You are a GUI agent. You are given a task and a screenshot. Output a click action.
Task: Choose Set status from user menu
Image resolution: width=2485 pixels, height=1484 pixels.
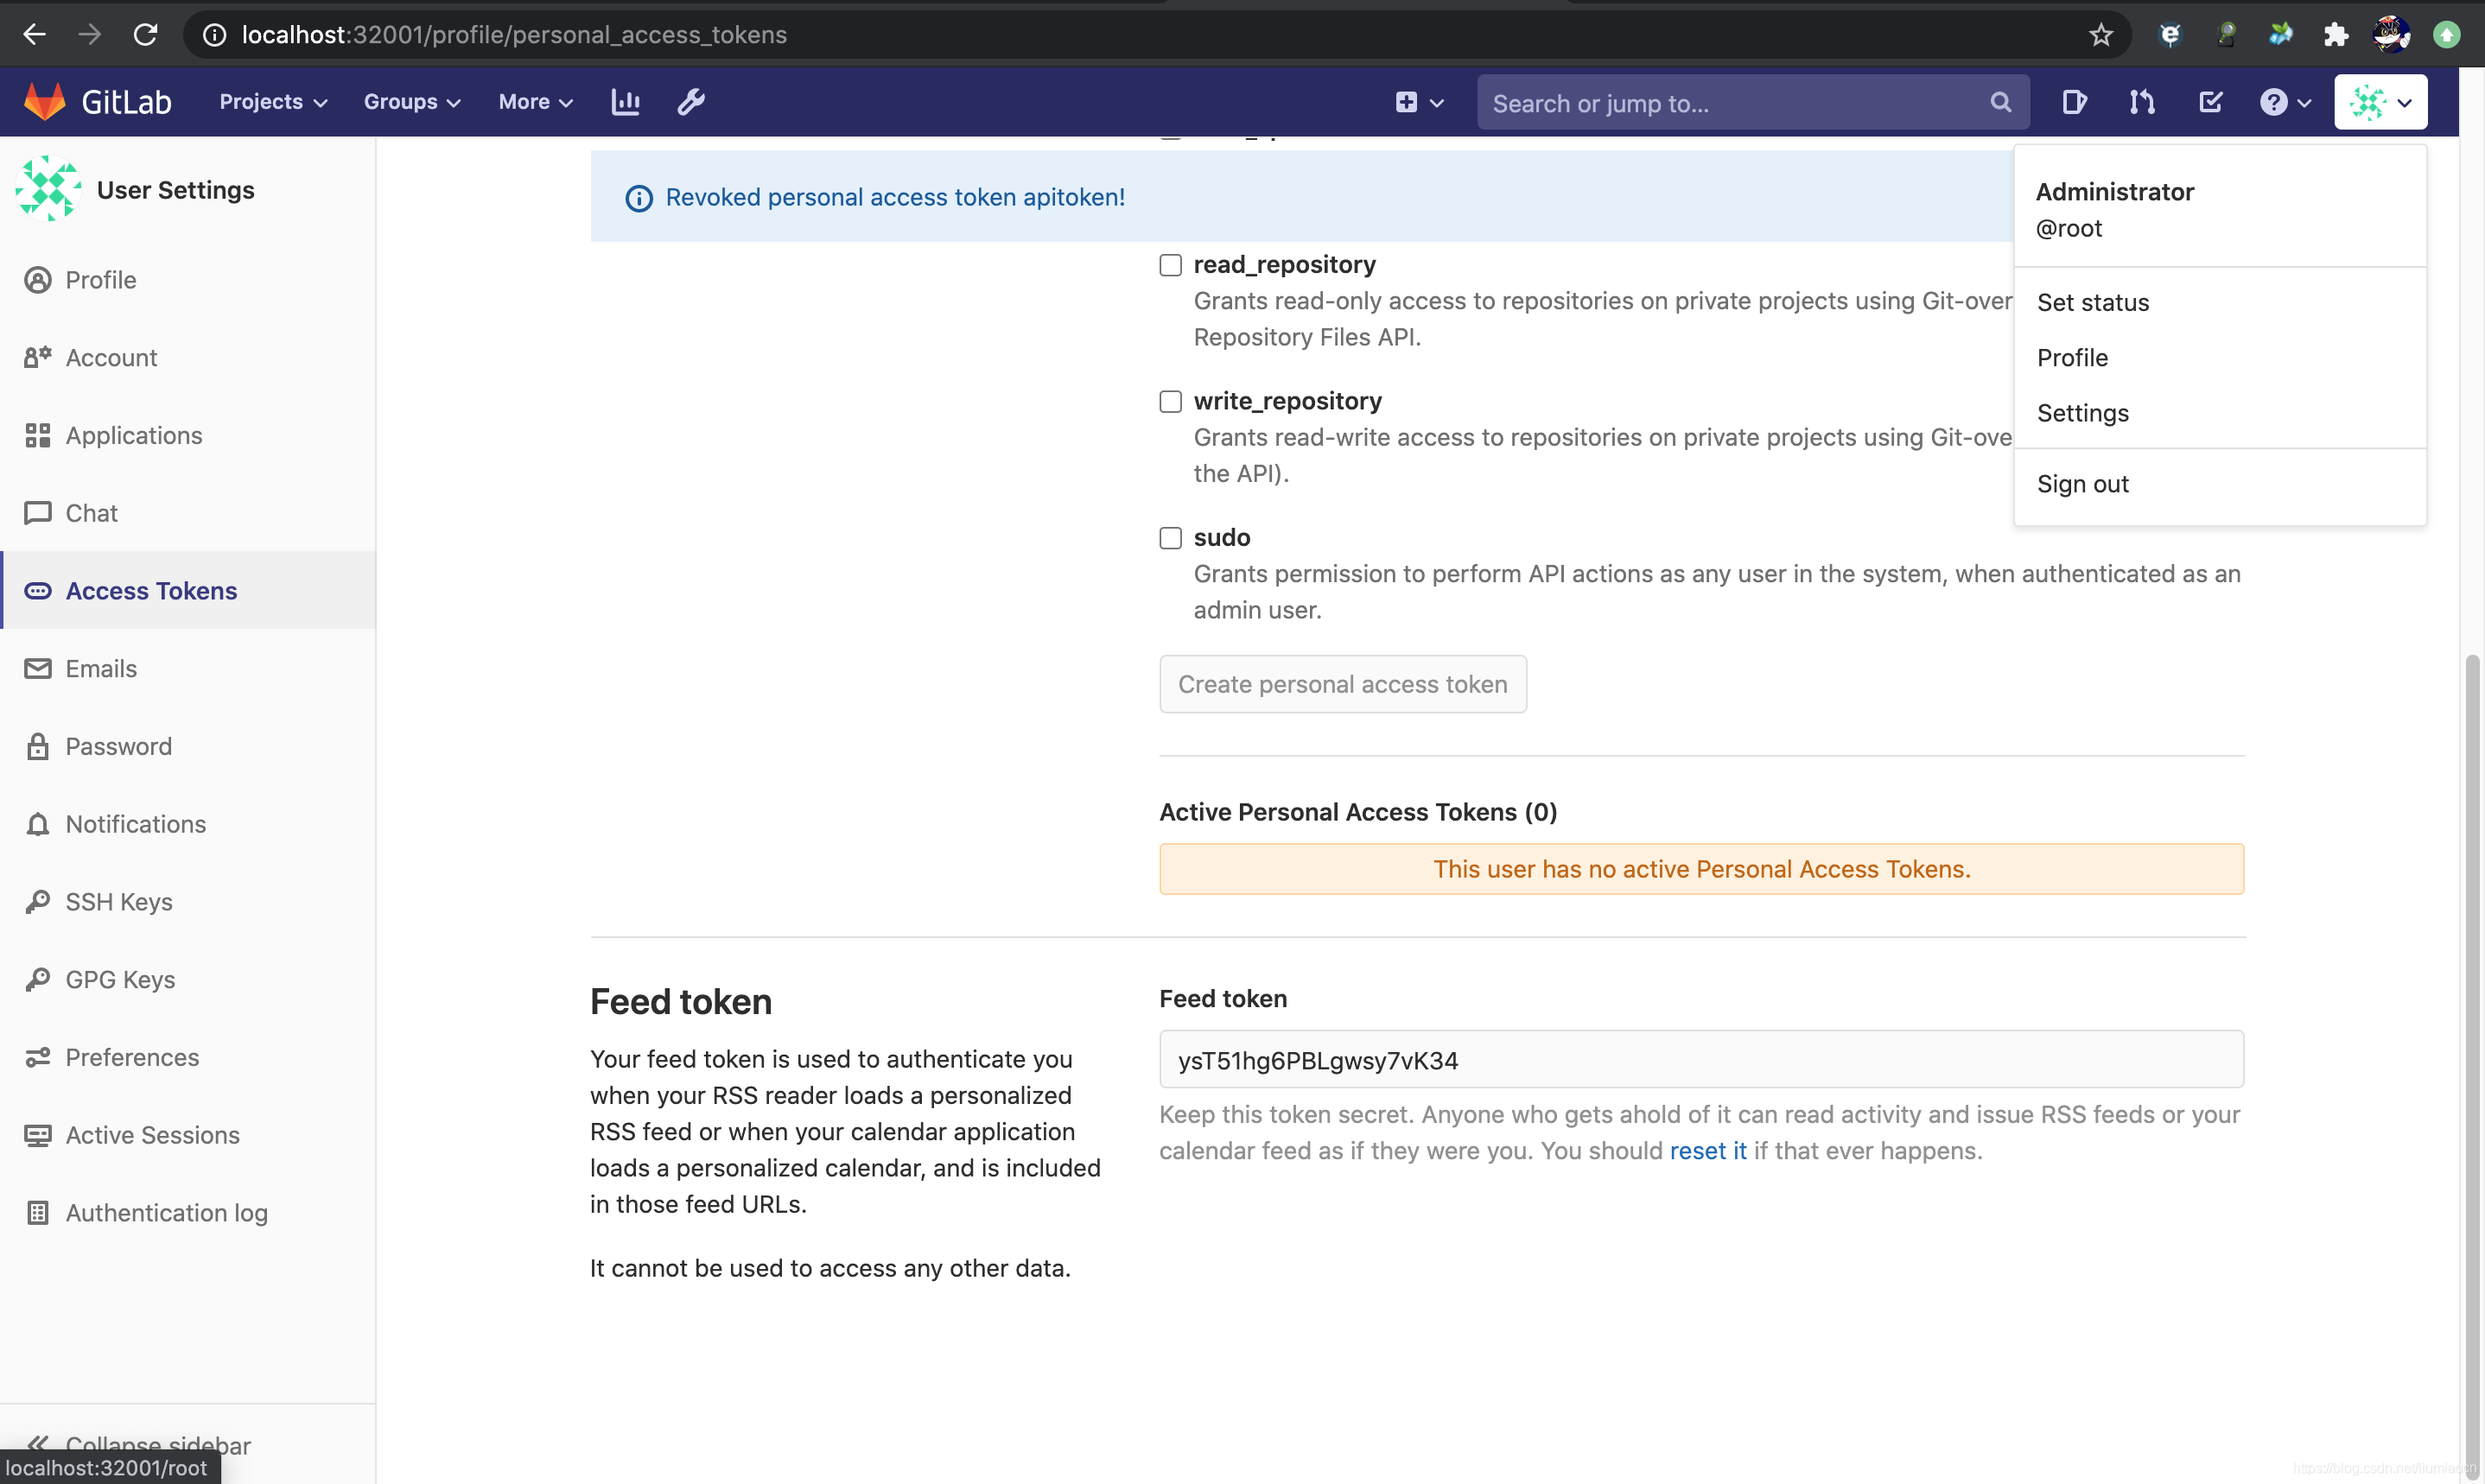pyautogui.click(x=2220, y=302)
